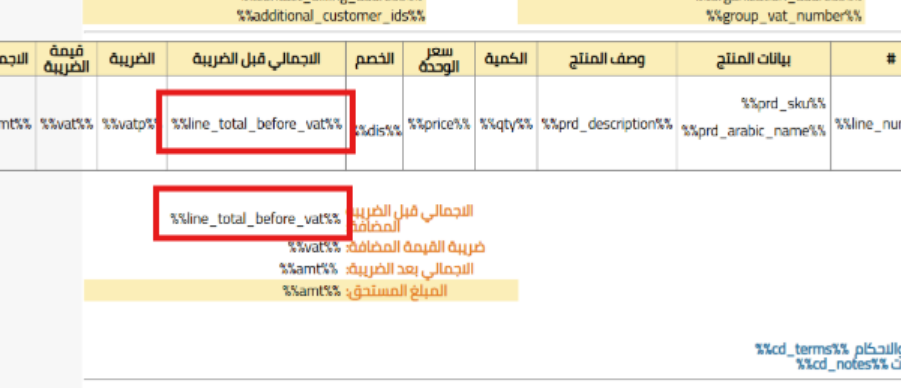The image size is (901, 388).
Task: Click the الاجمالي بعد الضريبة label
Action: (410, 269)
